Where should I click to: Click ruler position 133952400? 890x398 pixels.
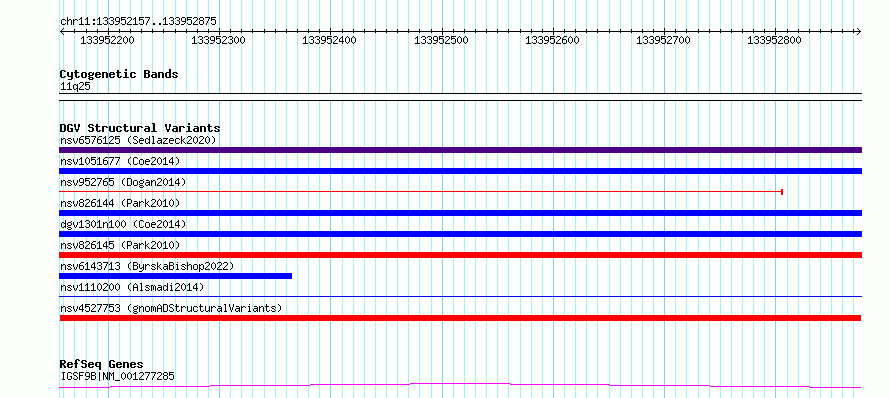[330, 40]
